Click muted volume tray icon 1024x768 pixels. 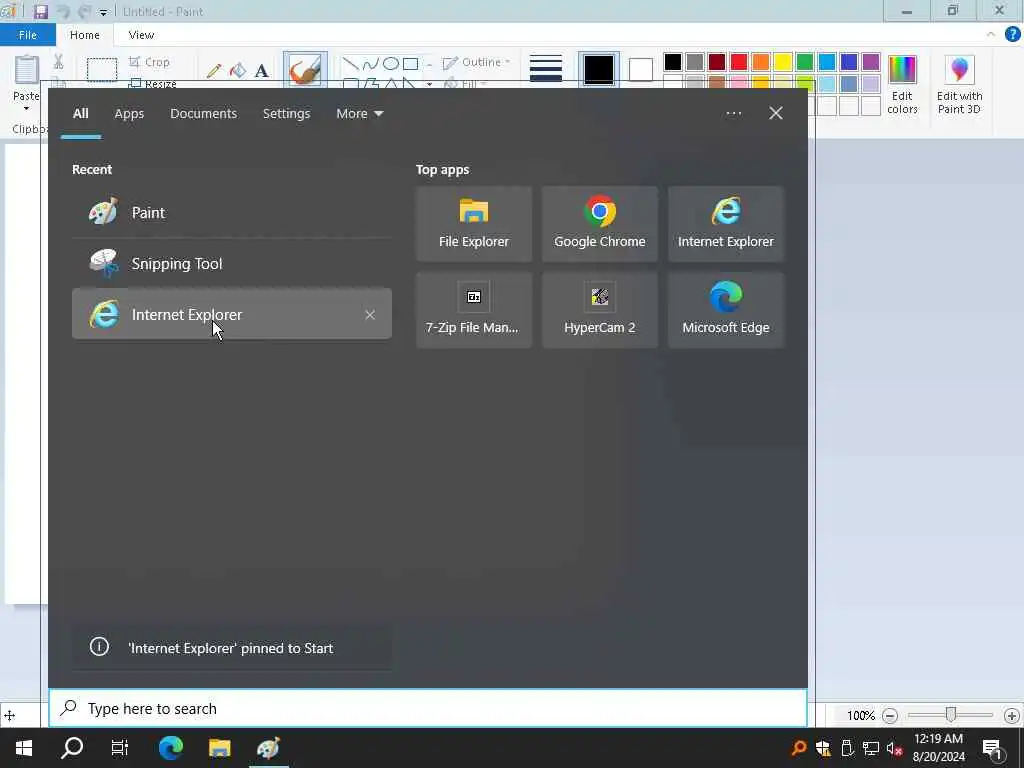coord(894,748)
